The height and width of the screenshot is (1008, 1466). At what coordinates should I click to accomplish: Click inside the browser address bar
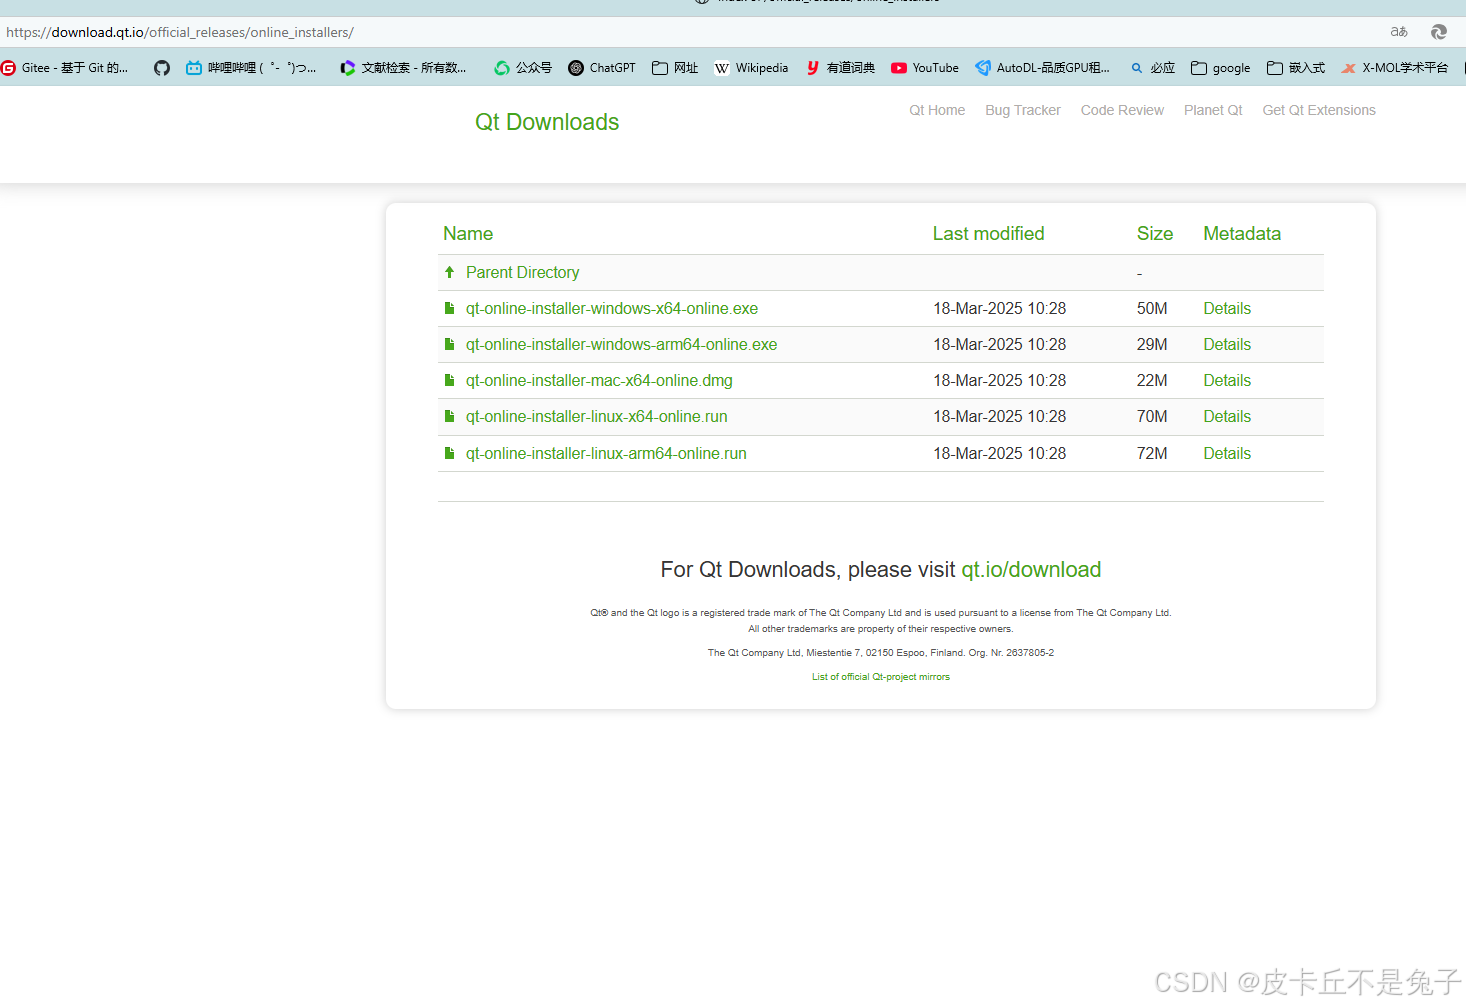[600, 32]
